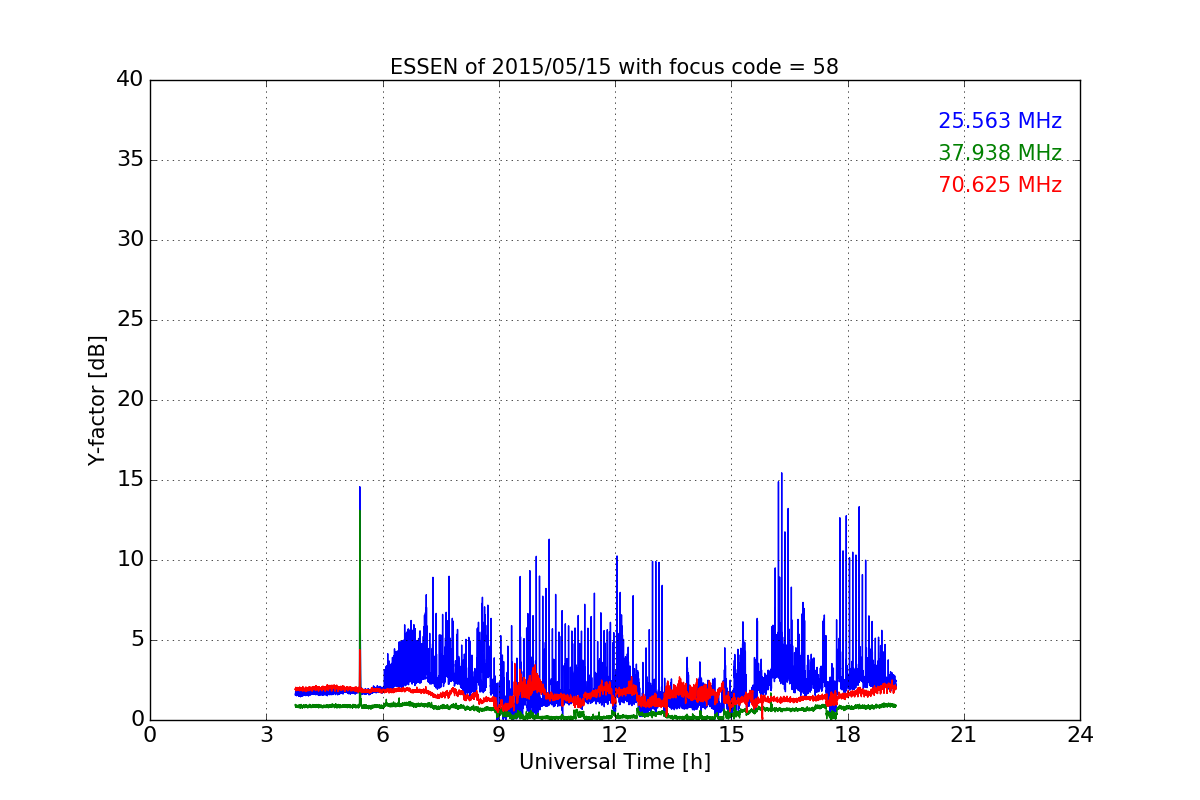Click the x-axis tick label 21
The width and height of the screenshot is (1200, 800).
(x=963, y=735)
